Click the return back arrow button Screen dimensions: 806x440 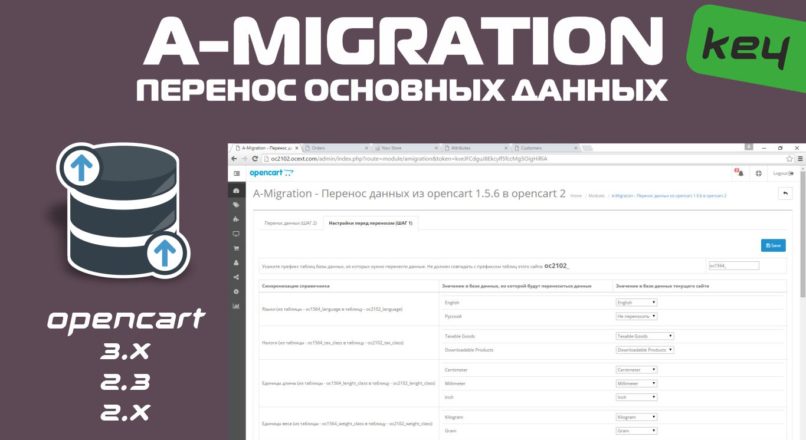785,193
